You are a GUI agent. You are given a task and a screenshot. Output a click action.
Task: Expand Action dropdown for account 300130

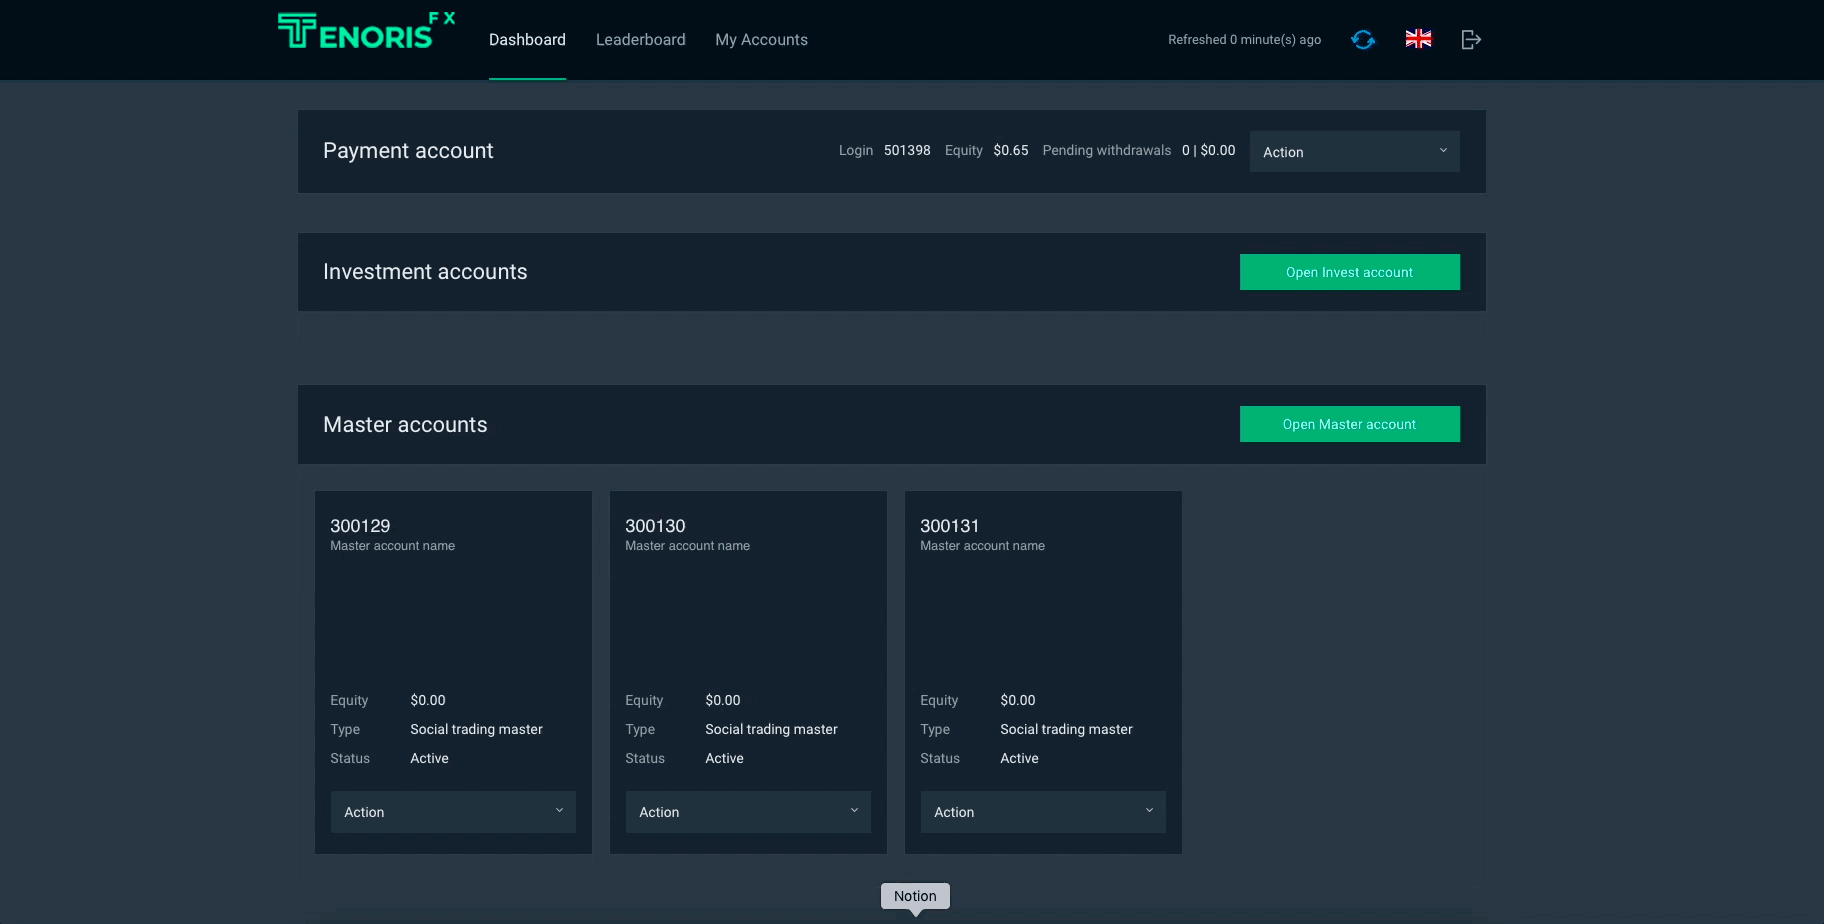click(748, 812)
